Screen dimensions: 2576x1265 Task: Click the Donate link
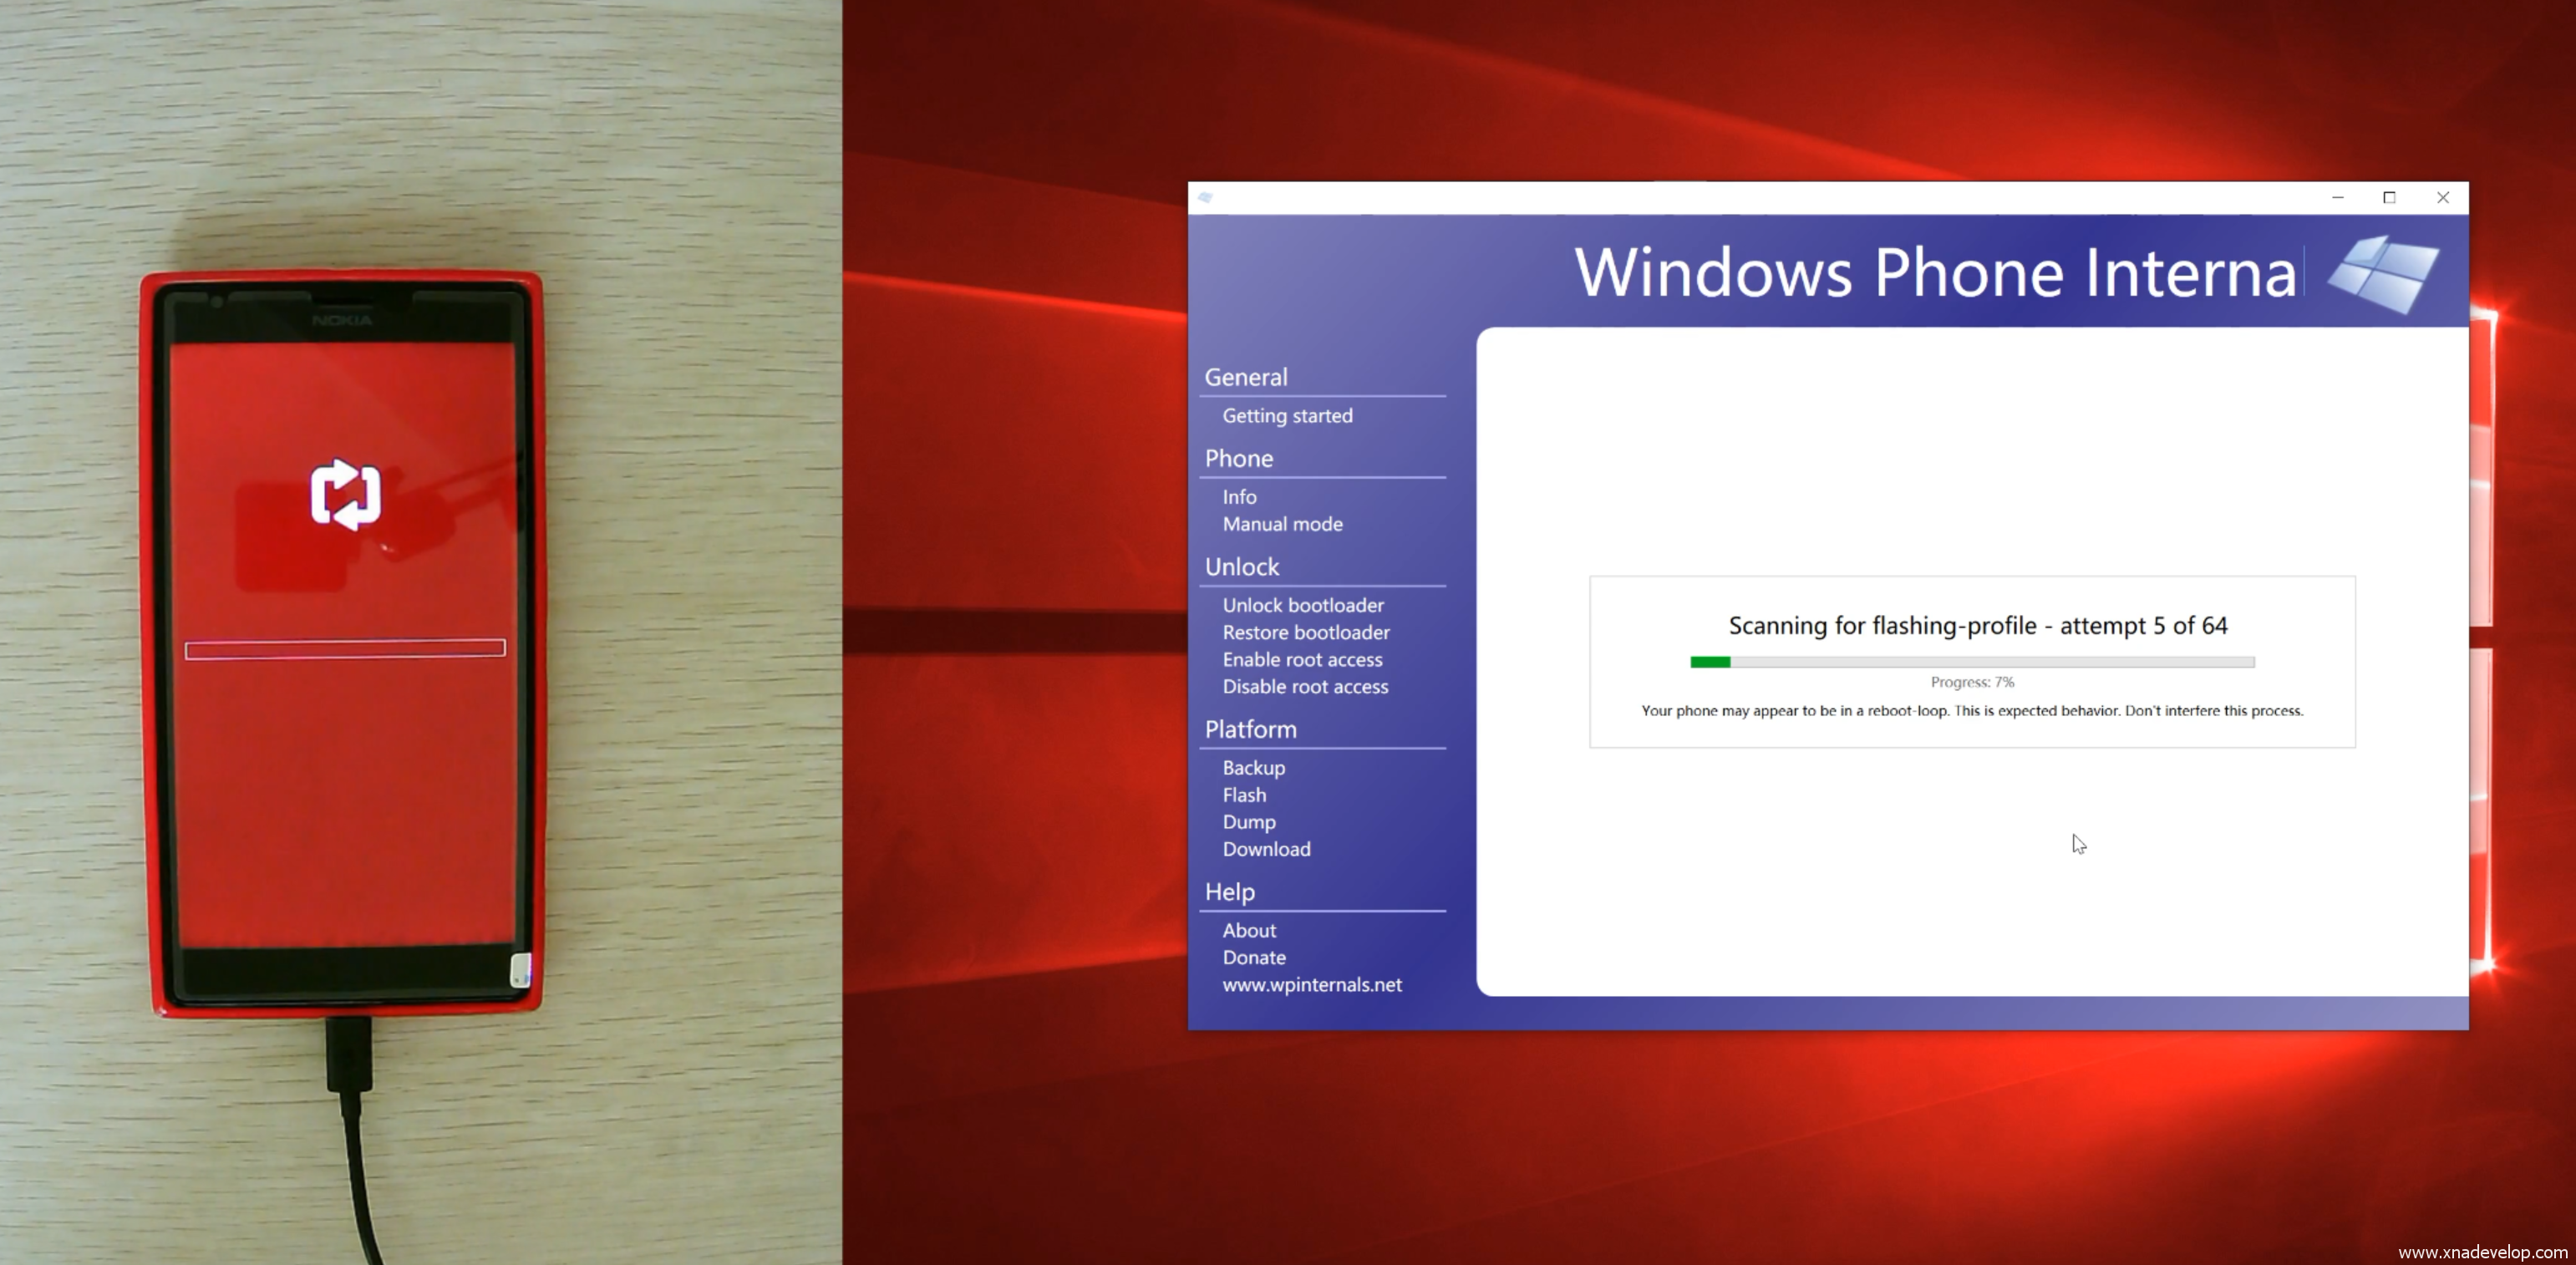tap(1254, 958)
